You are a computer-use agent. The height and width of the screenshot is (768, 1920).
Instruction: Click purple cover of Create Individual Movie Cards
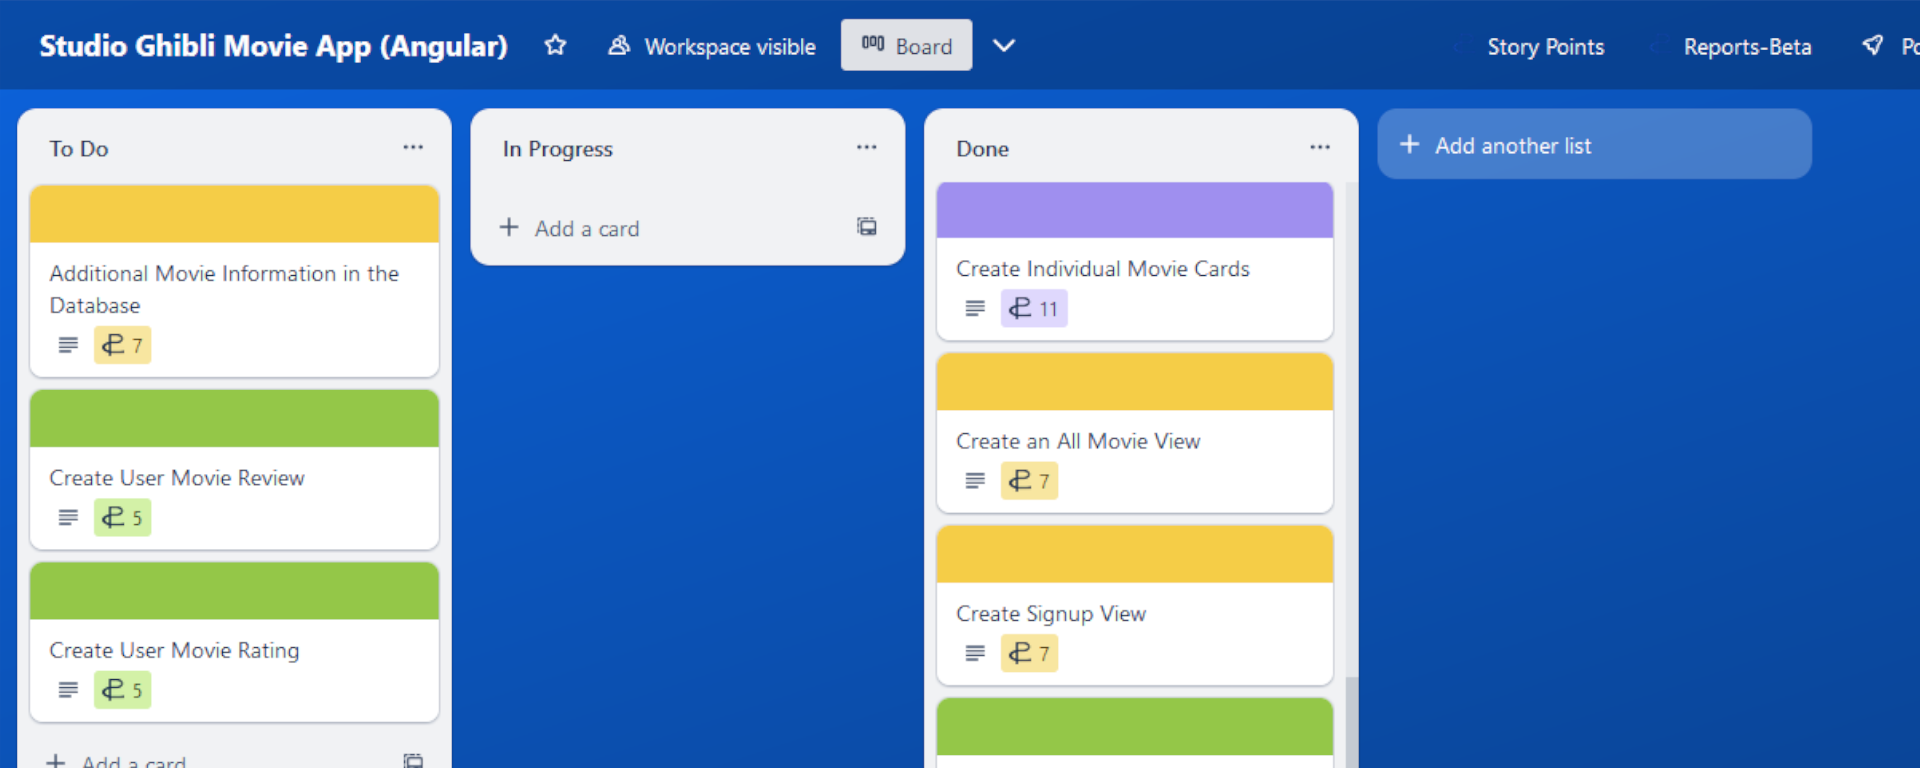1135,210
